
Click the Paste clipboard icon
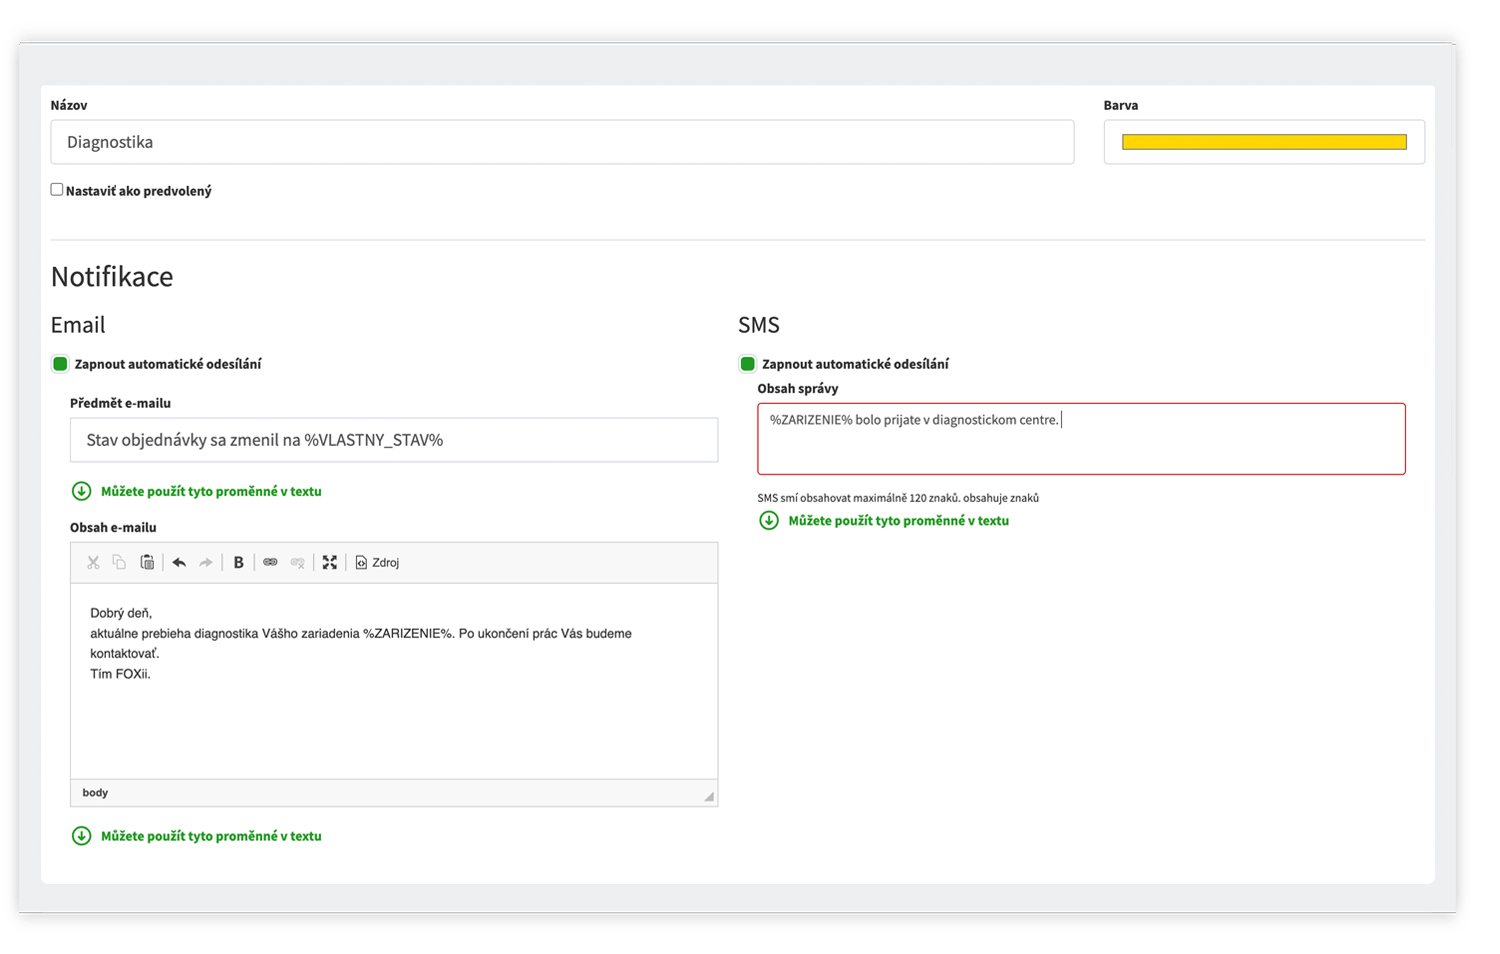147,563
